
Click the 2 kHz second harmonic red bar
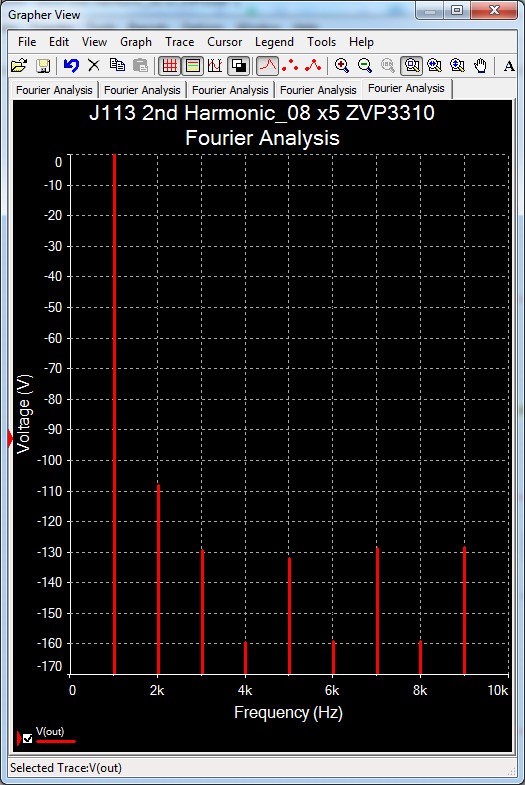(158, 579)
